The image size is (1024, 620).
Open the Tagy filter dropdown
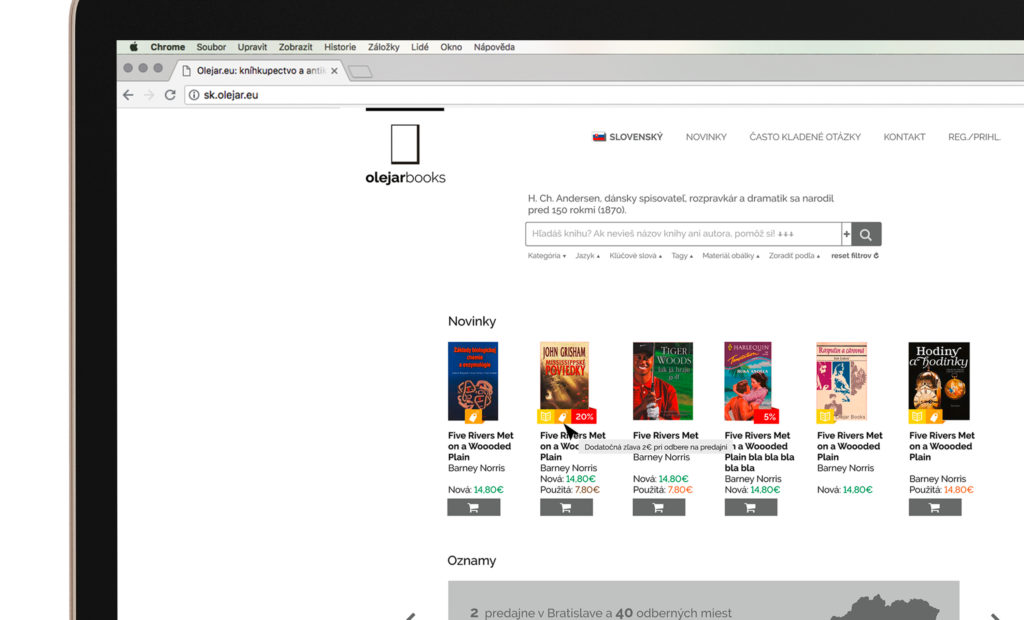point(682,256)
